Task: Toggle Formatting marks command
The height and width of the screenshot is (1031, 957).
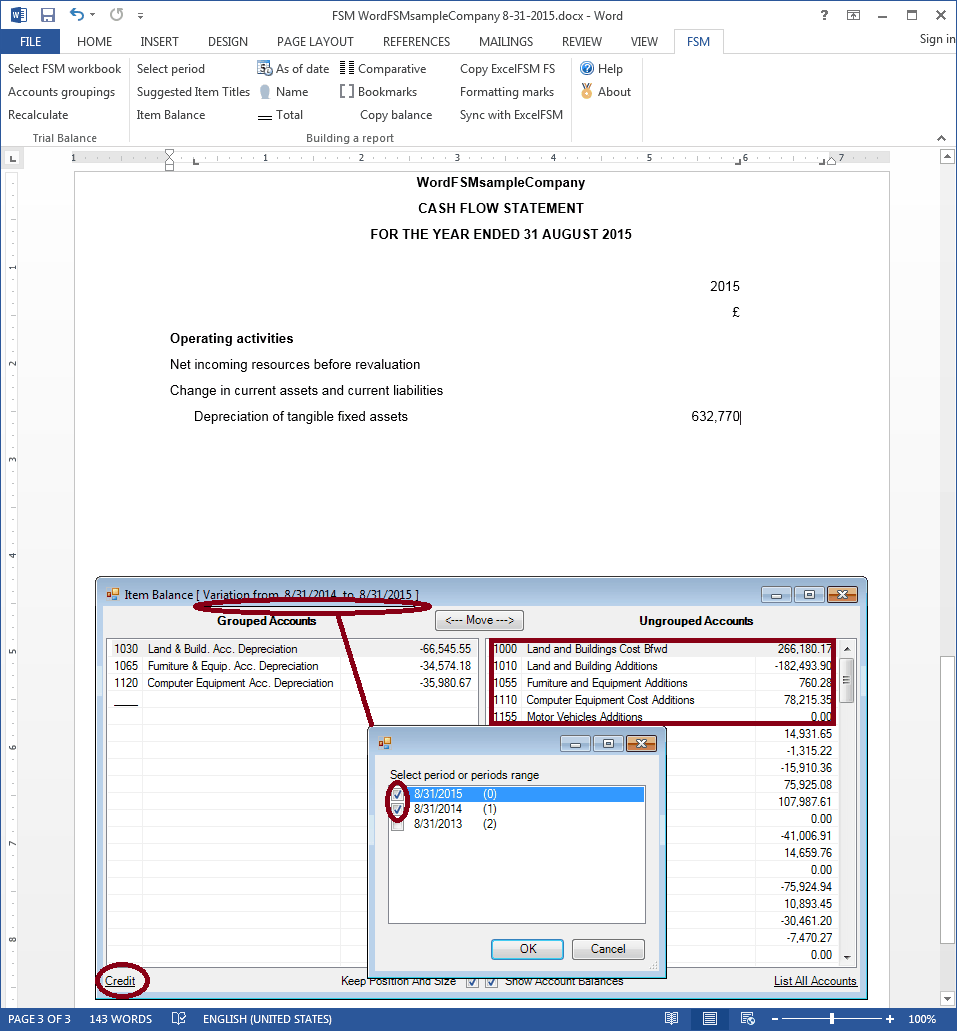Action: 506,91
